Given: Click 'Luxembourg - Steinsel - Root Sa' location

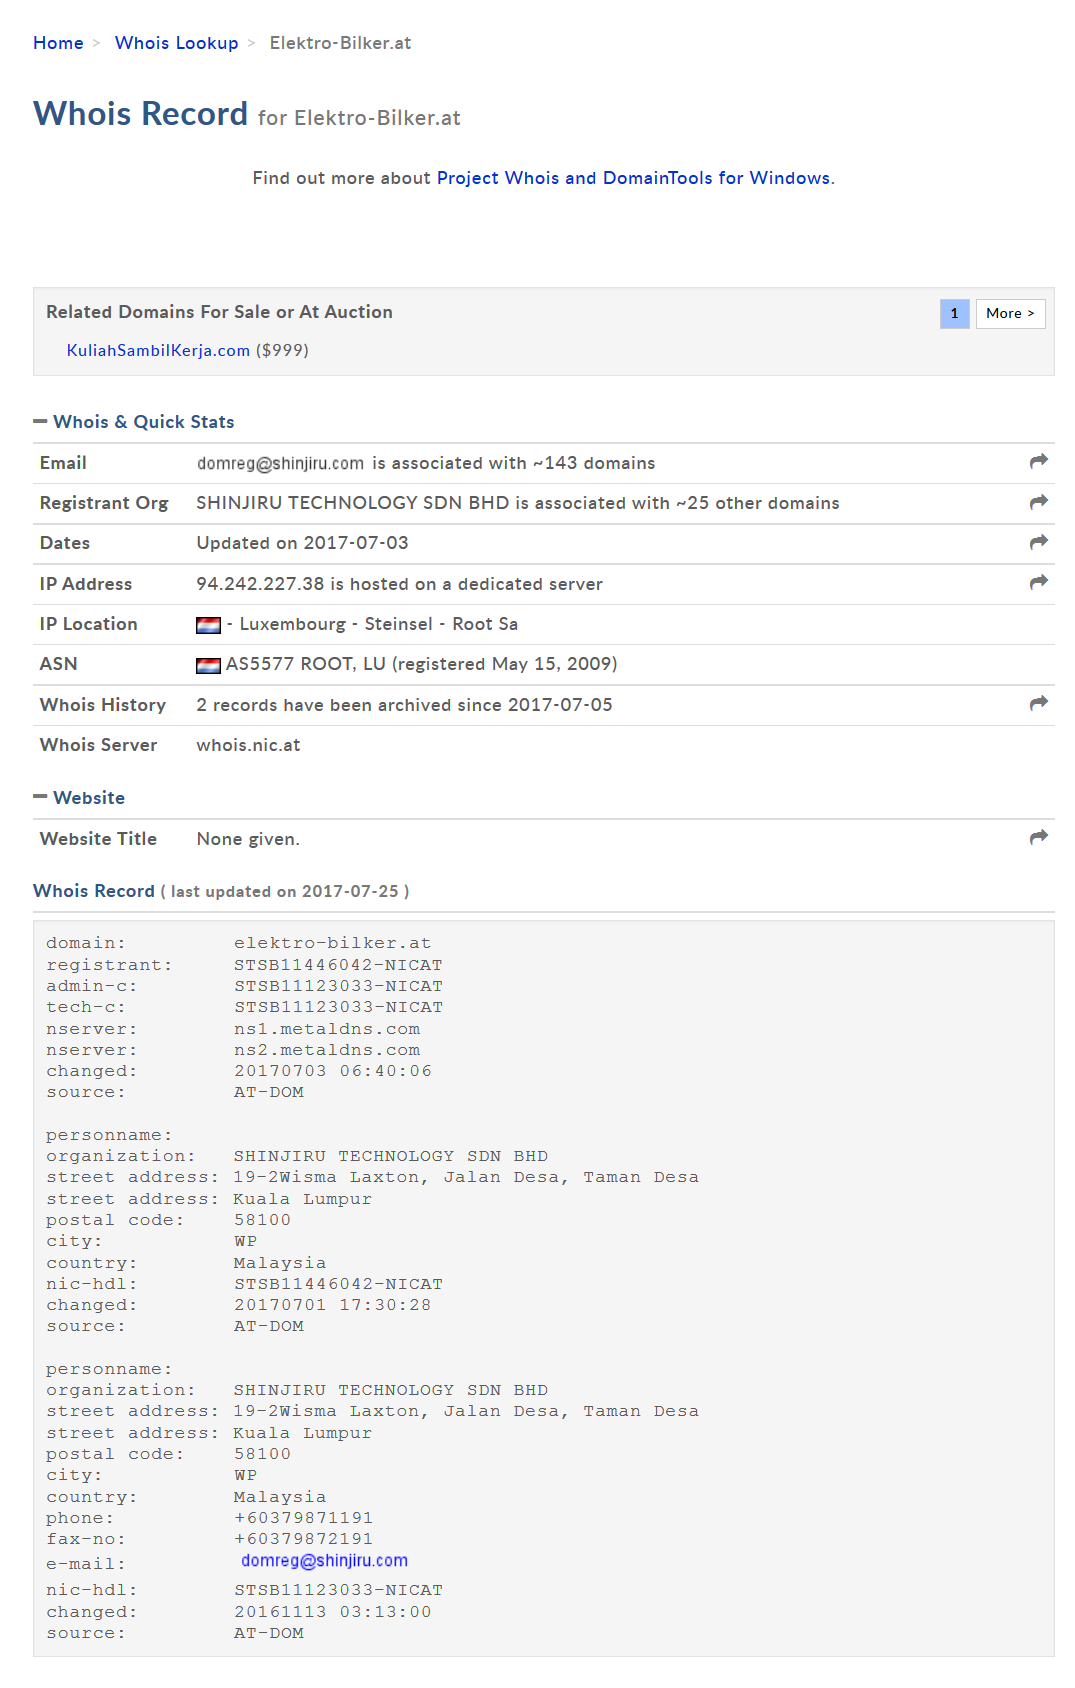Looking at the screenshot, I should pyautogui.click(x=379, y=624).
